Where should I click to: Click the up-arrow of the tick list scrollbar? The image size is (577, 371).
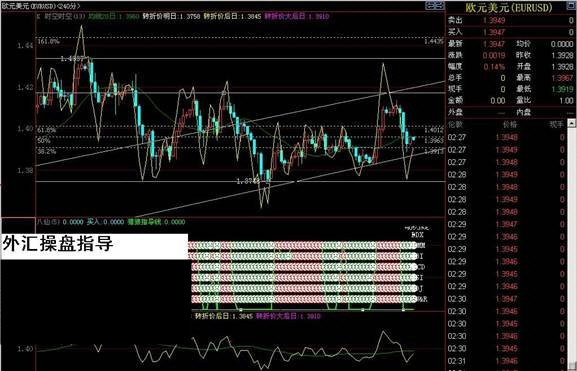[572, 124]
